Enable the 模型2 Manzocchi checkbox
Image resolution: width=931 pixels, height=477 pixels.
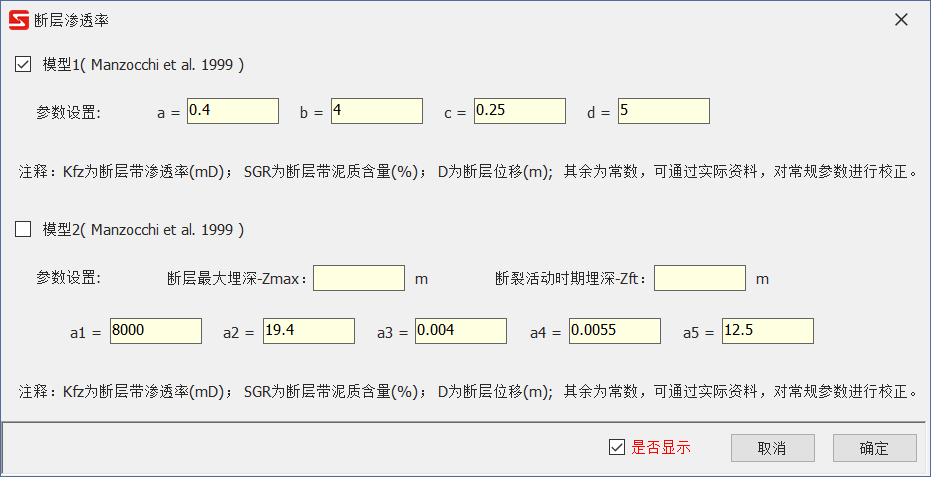point(23,229)
